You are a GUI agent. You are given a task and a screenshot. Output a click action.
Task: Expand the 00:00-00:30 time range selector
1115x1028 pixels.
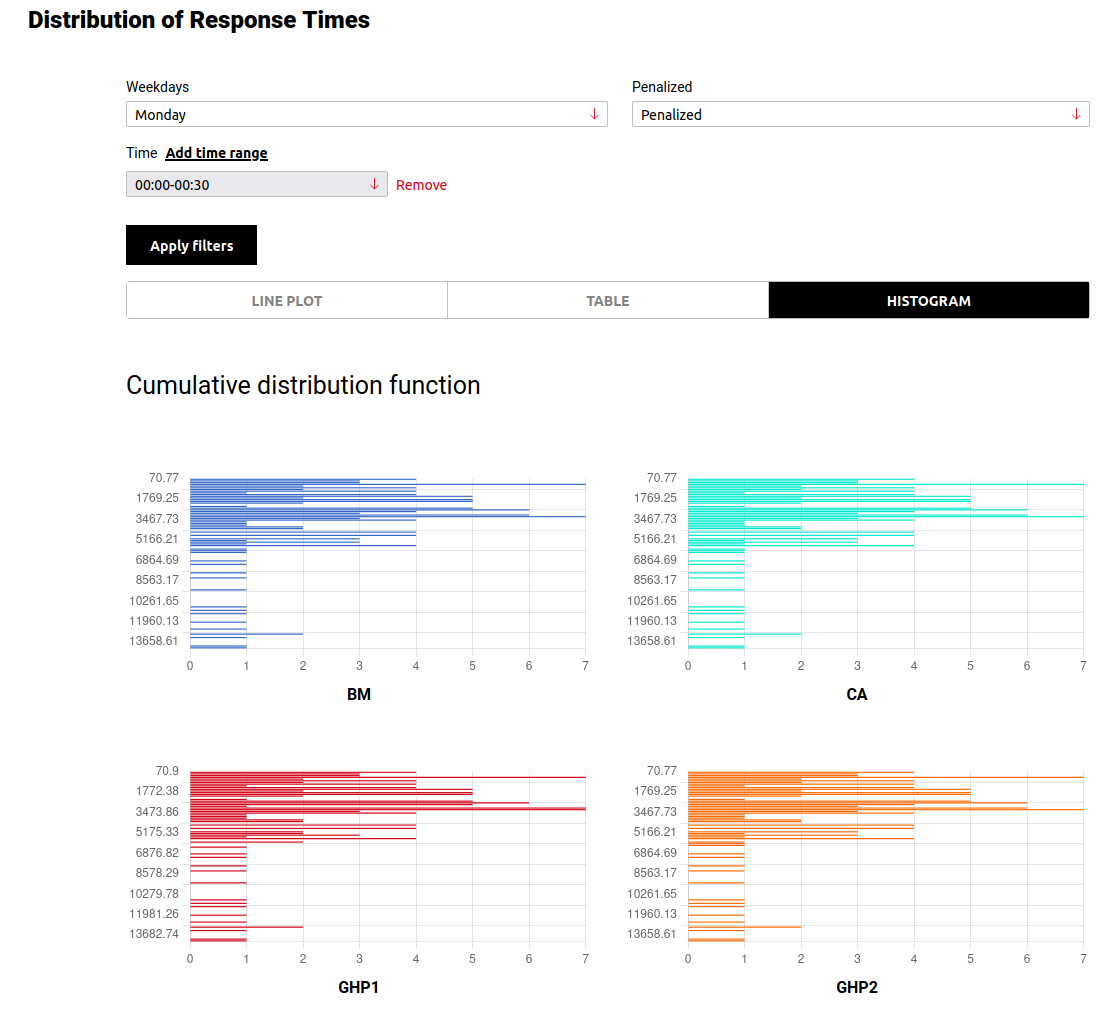click(x=255, y=184)
